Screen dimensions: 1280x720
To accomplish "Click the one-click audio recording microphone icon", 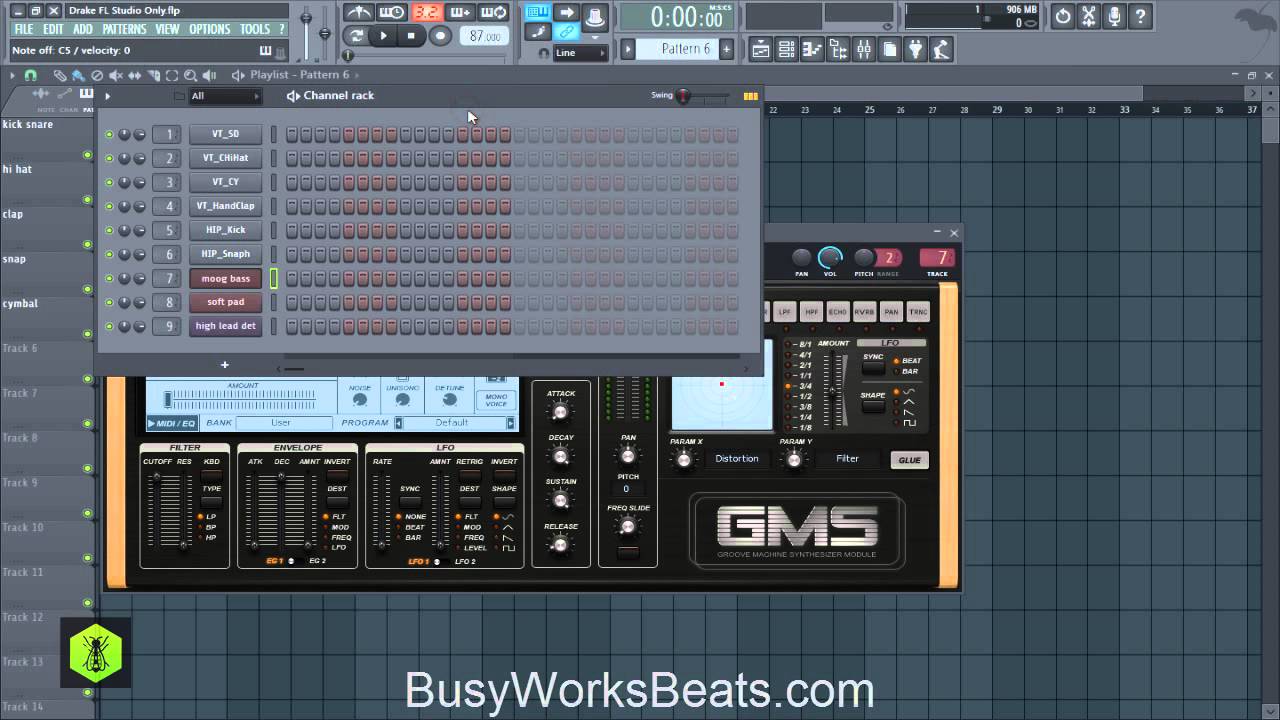I will pyautogui.click(x=1114, y=16).
